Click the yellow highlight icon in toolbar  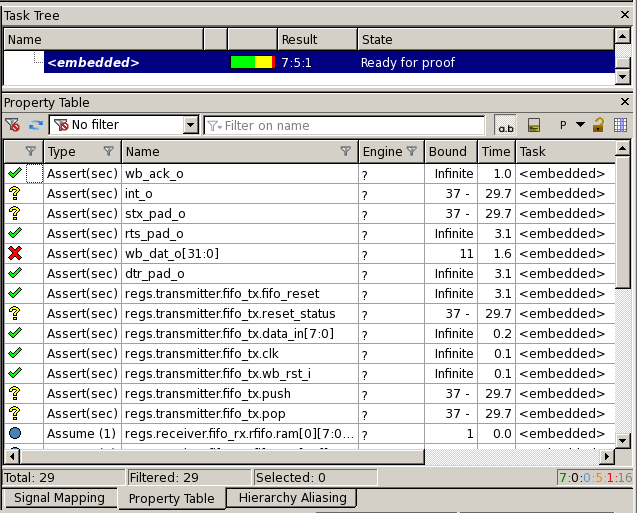pyautogui.click(x=534, y=125)
